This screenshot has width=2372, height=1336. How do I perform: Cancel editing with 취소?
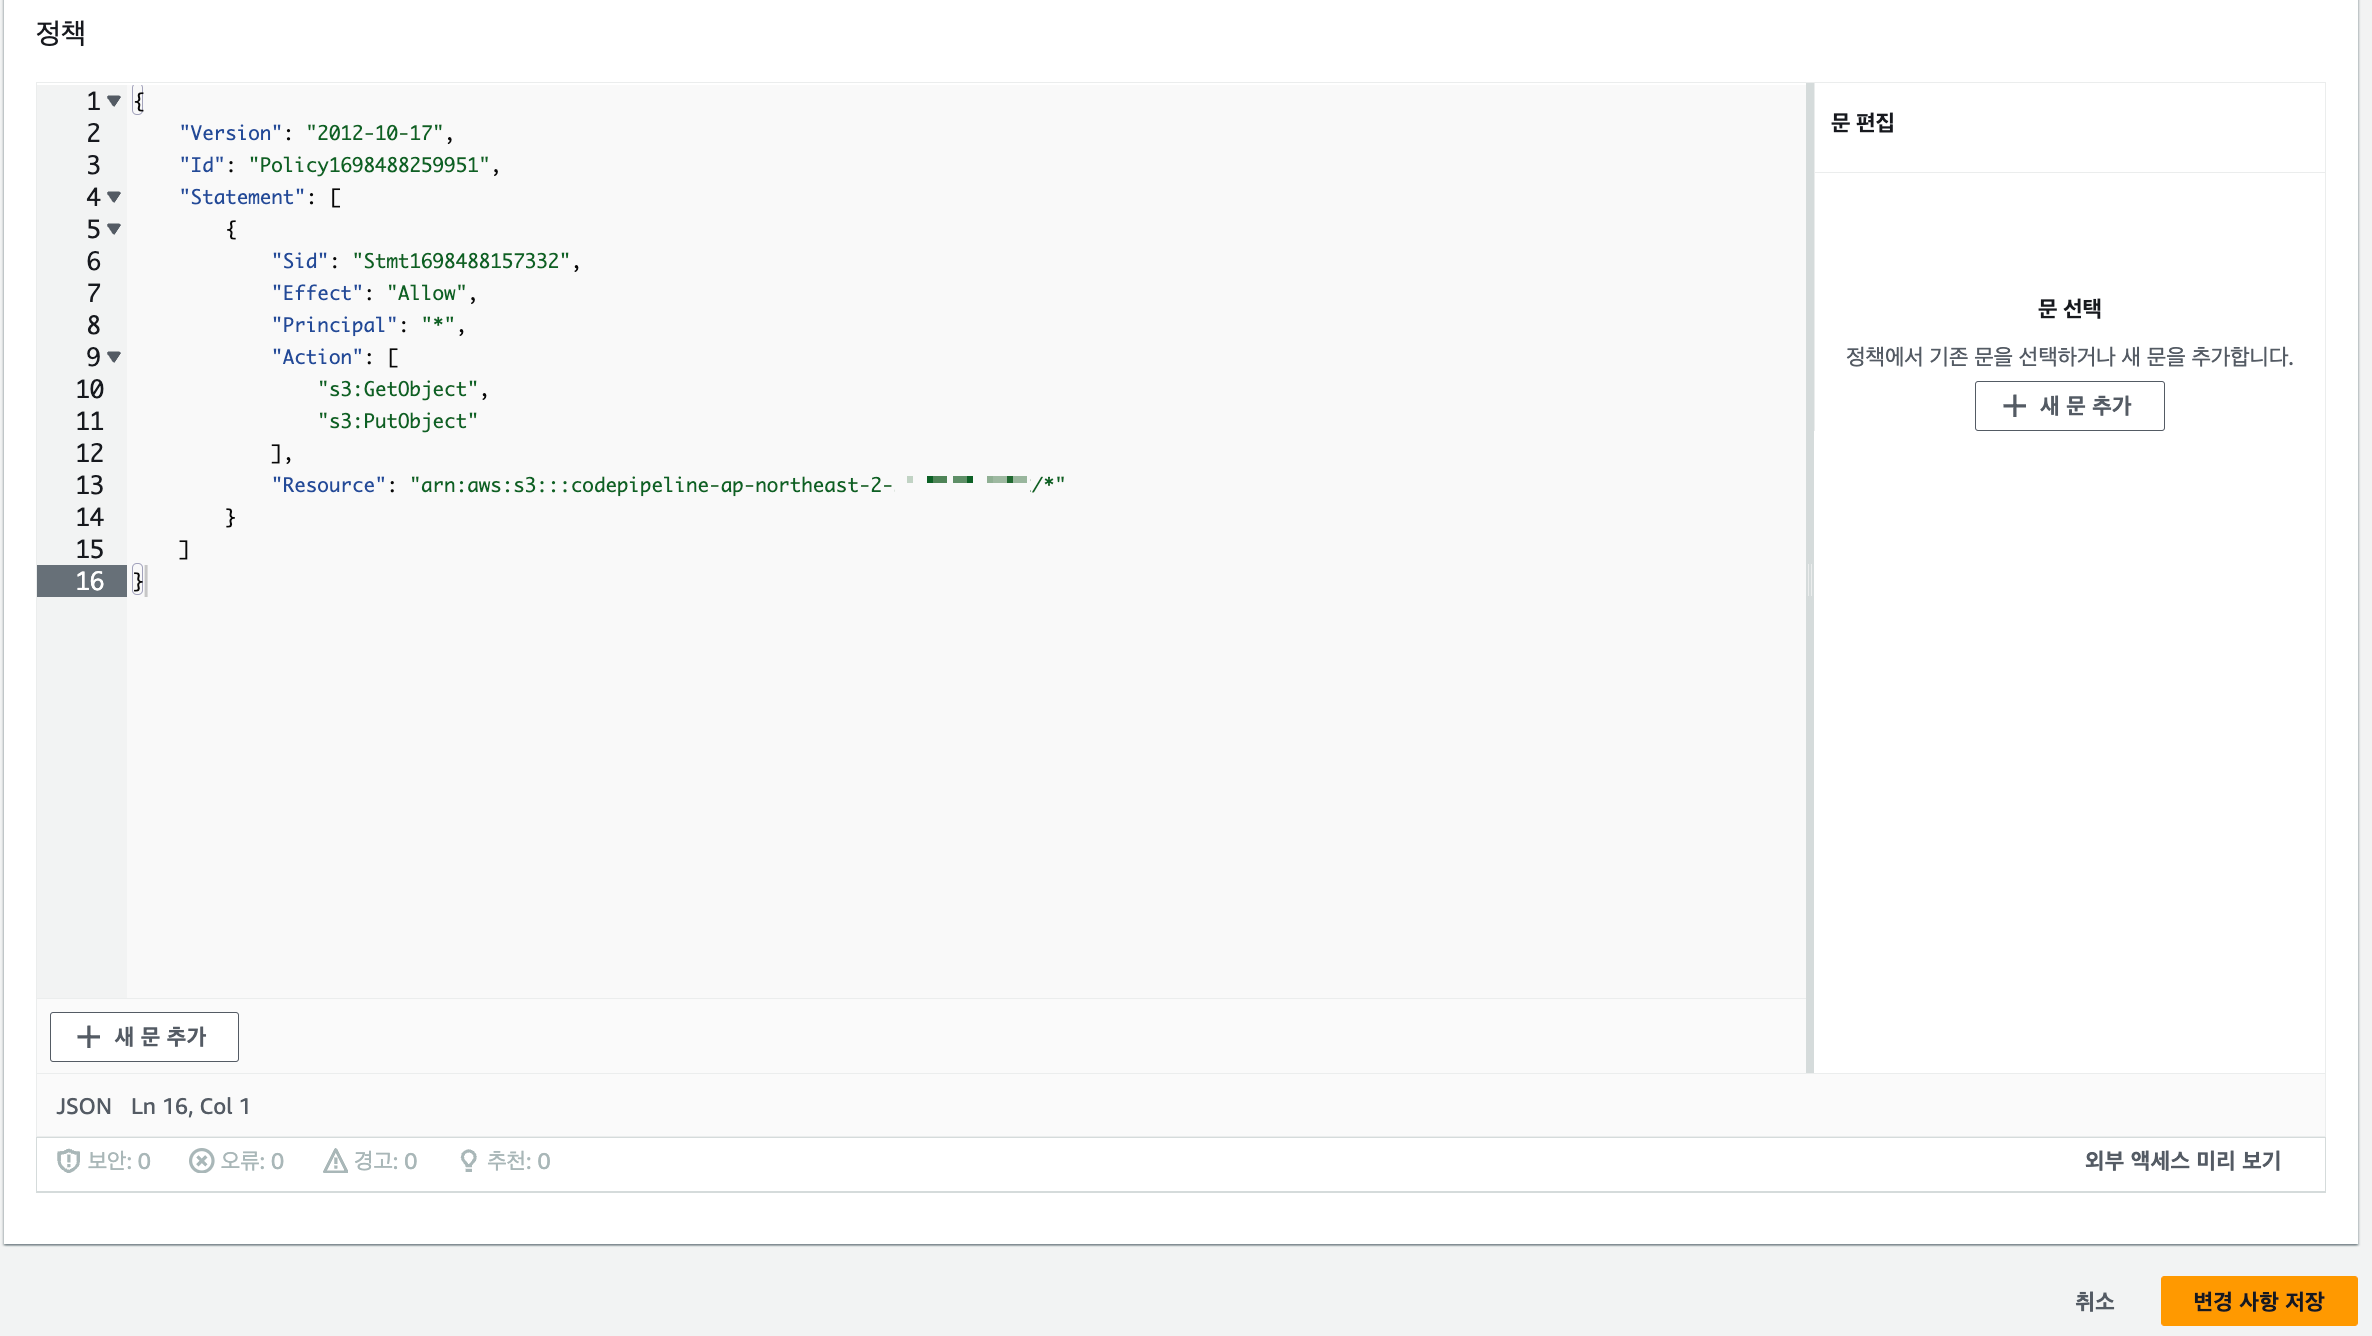[x=2094, y=1301]
